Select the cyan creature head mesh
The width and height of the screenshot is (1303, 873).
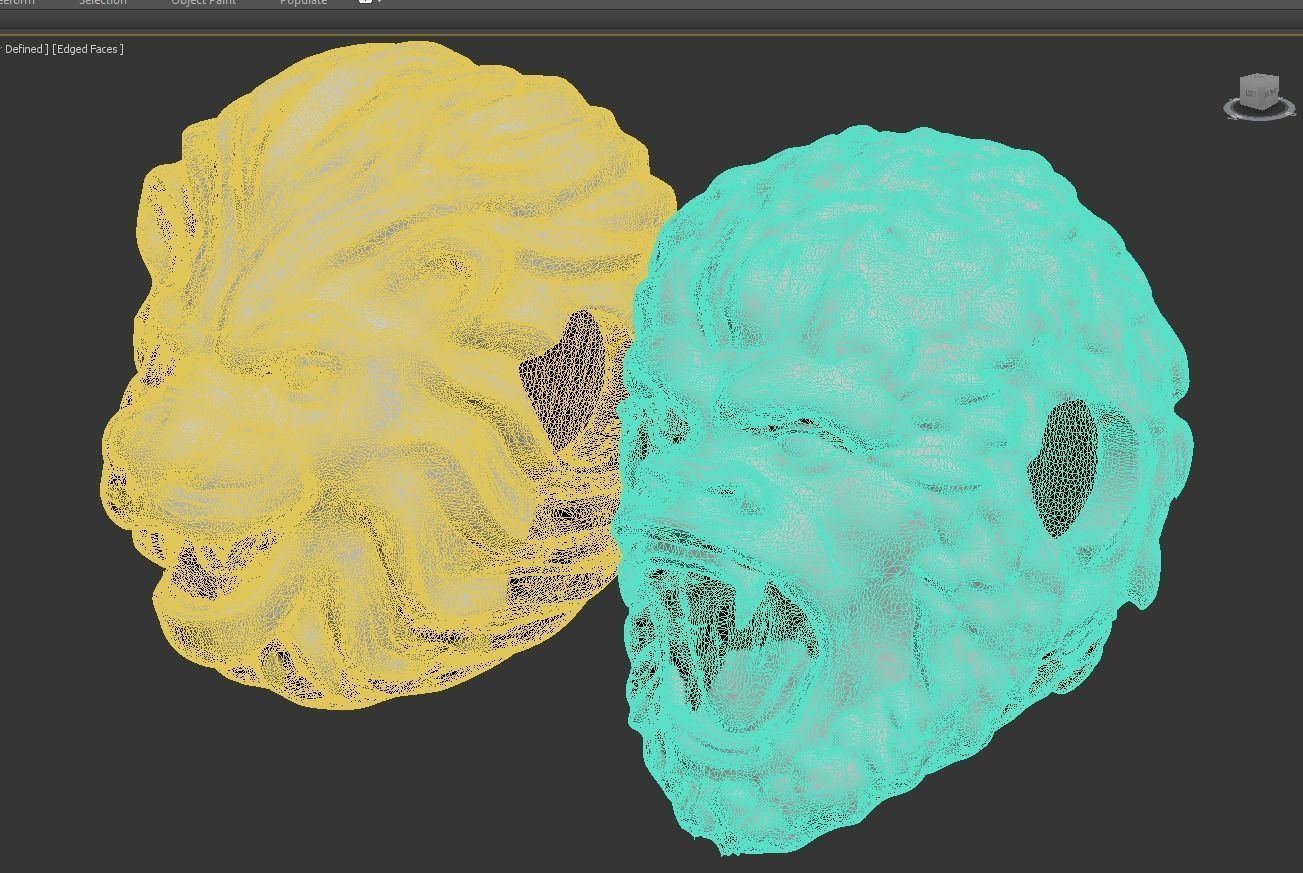click(x=900, y=300)
